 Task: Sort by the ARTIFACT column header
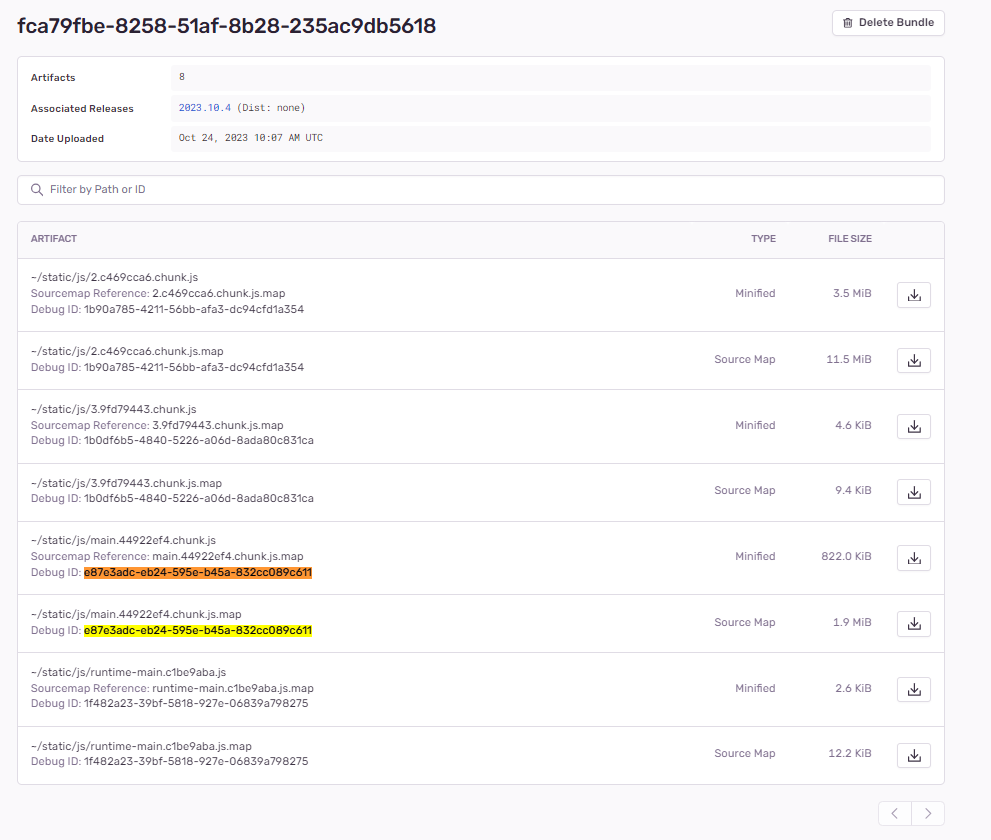[54, 238]
